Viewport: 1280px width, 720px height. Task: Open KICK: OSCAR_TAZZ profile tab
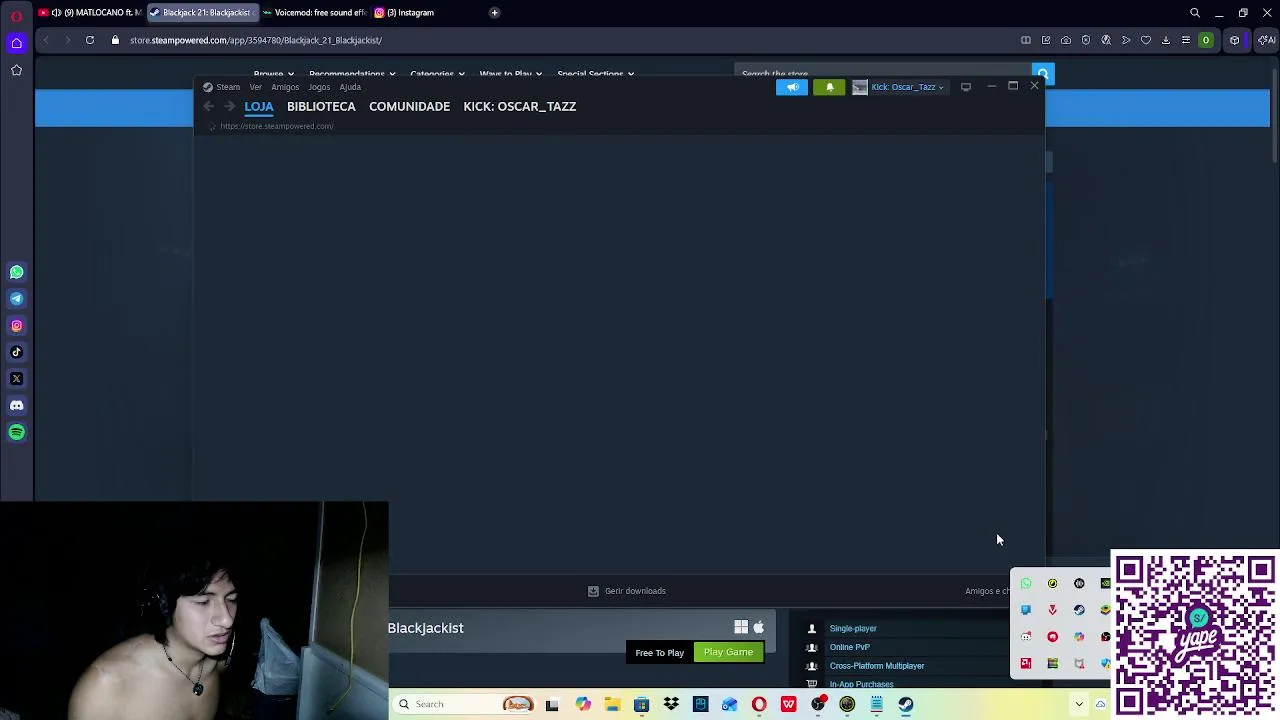click(519, 106)
